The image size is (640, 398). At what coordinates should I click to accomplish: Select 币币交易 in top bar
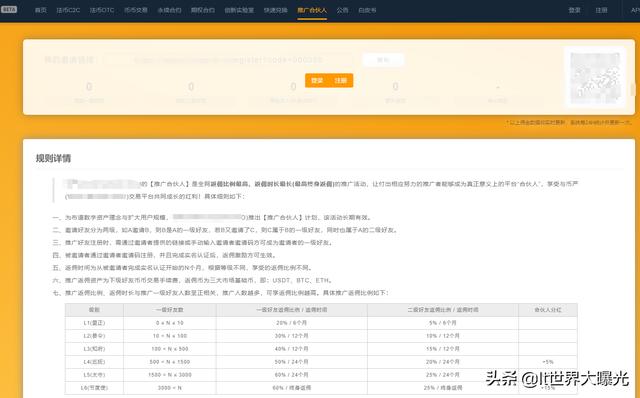[x=136, y=10]
